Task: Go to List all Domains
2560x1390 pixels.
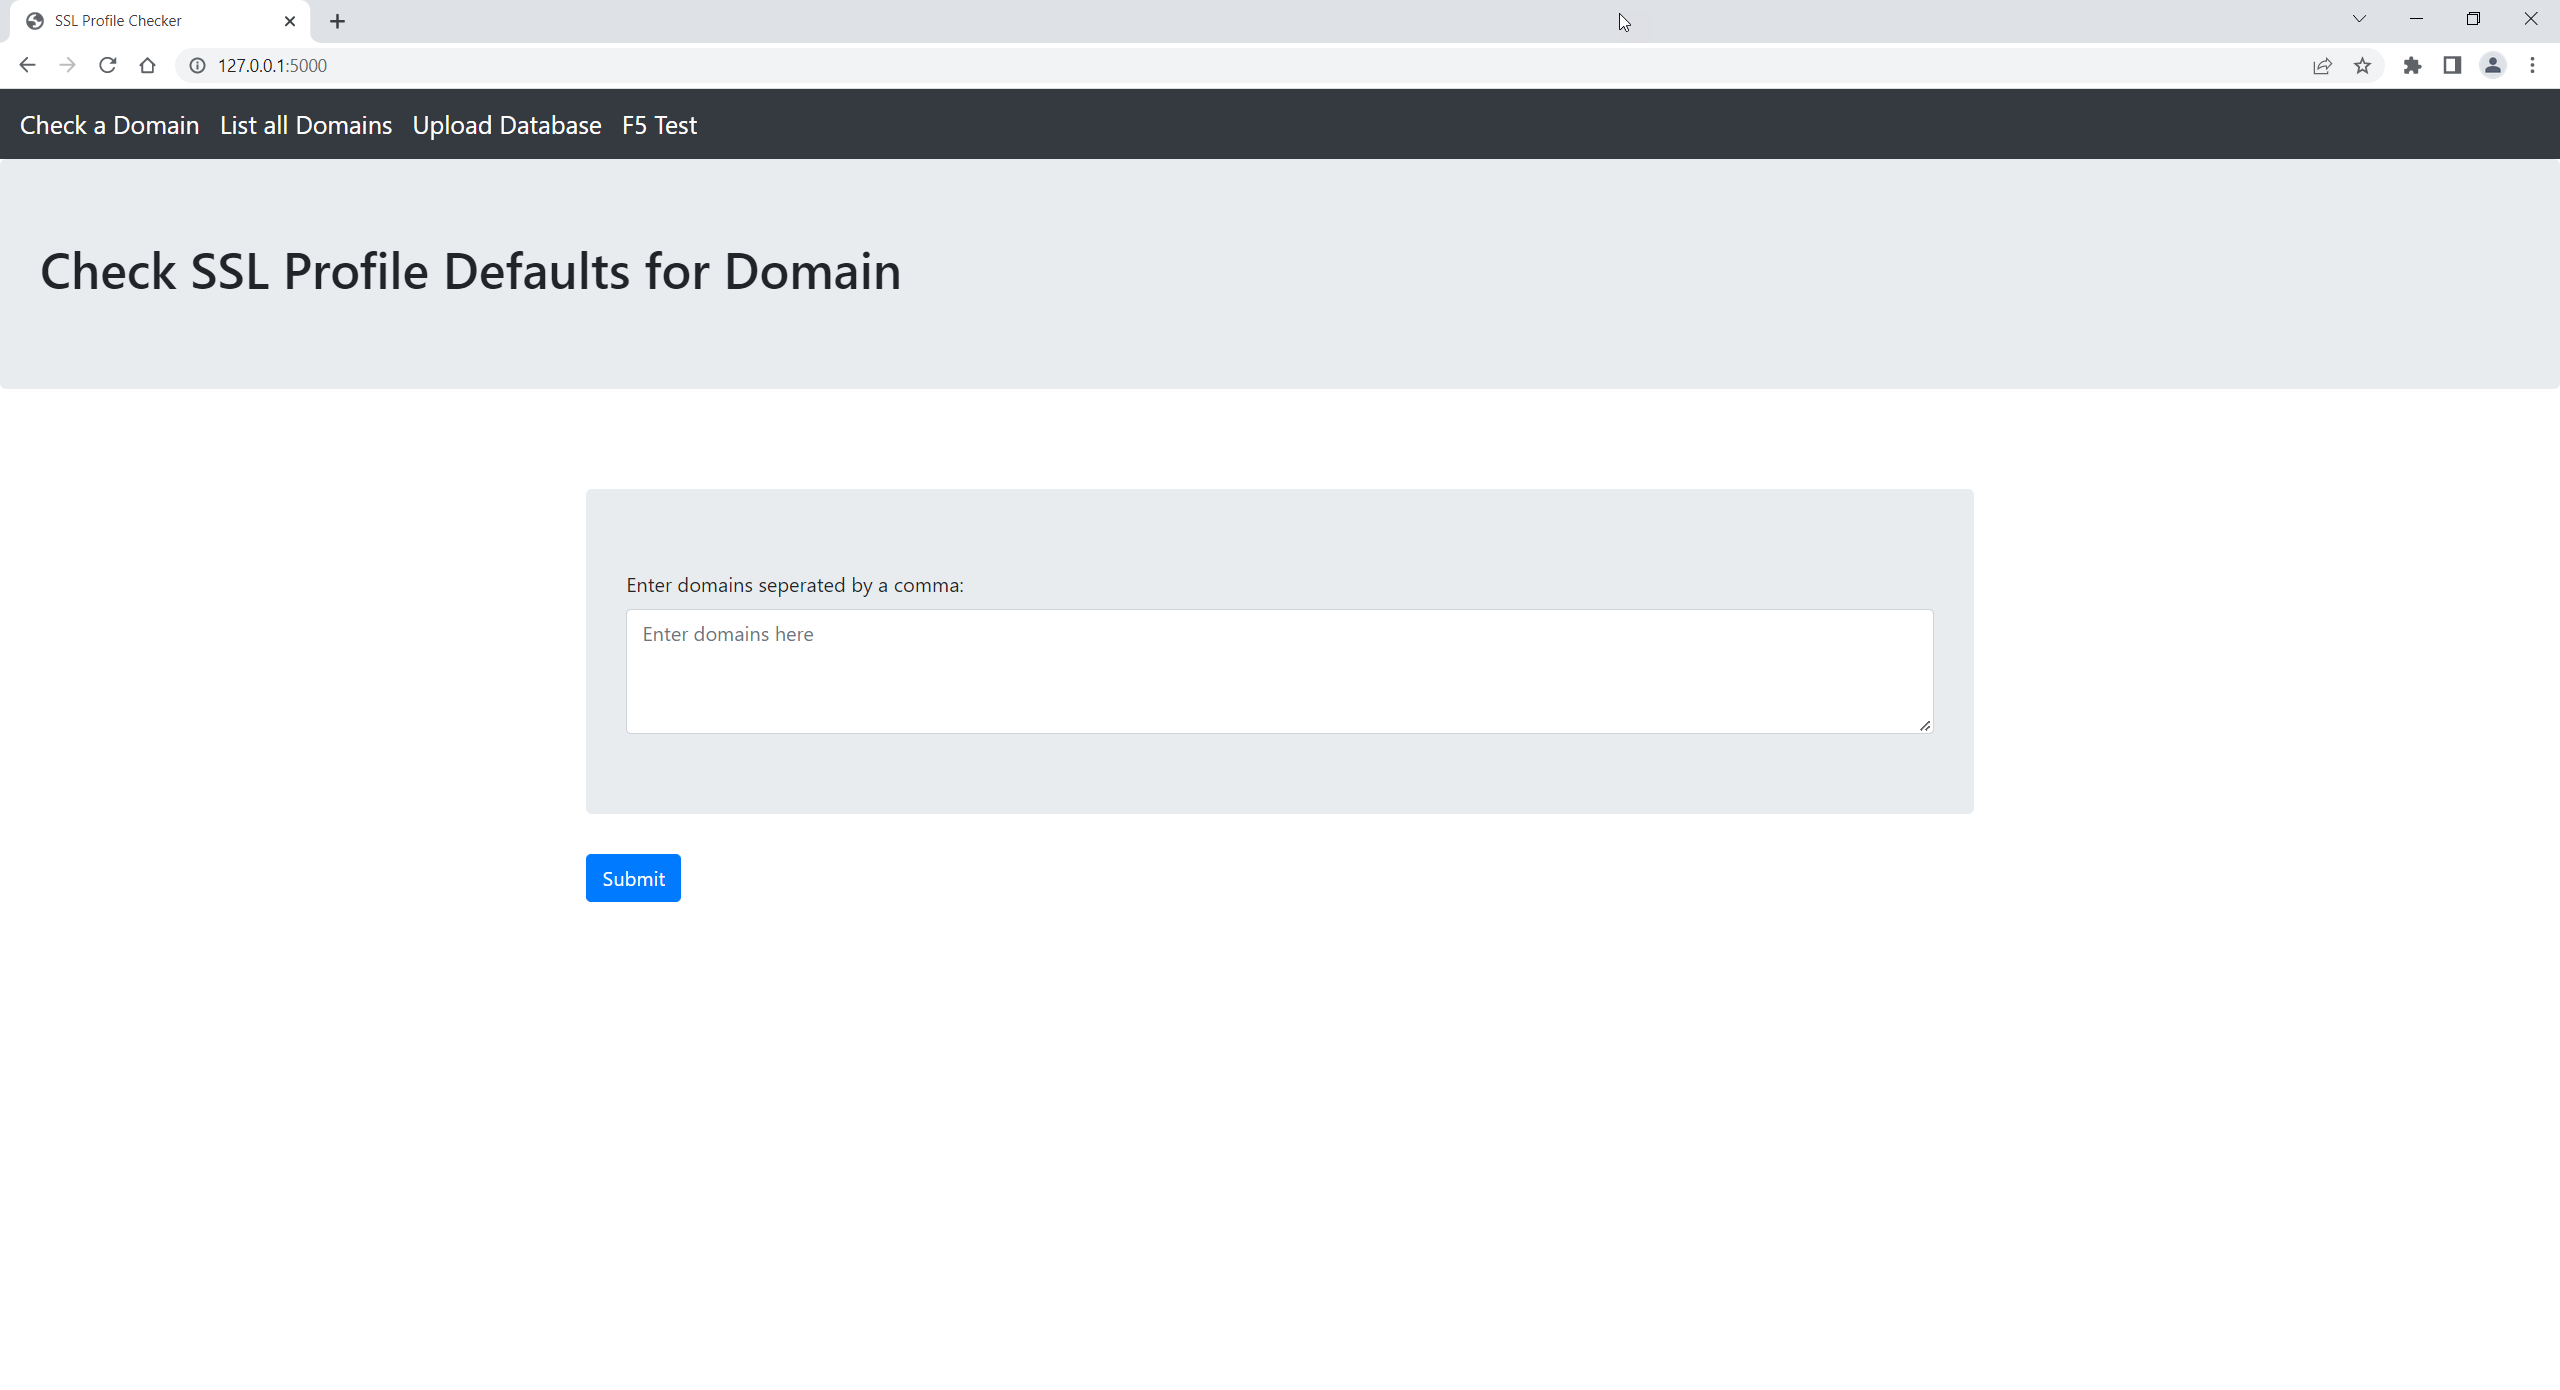Action: click(305, 125)
